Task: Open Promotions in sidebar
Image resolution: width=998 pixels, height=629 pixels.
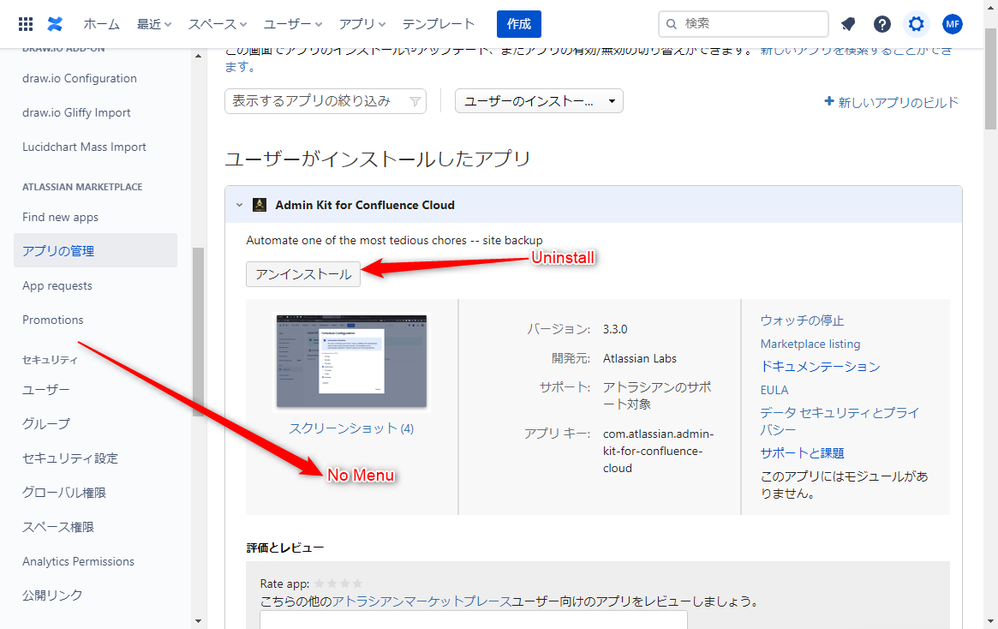Action: point(53,320)
